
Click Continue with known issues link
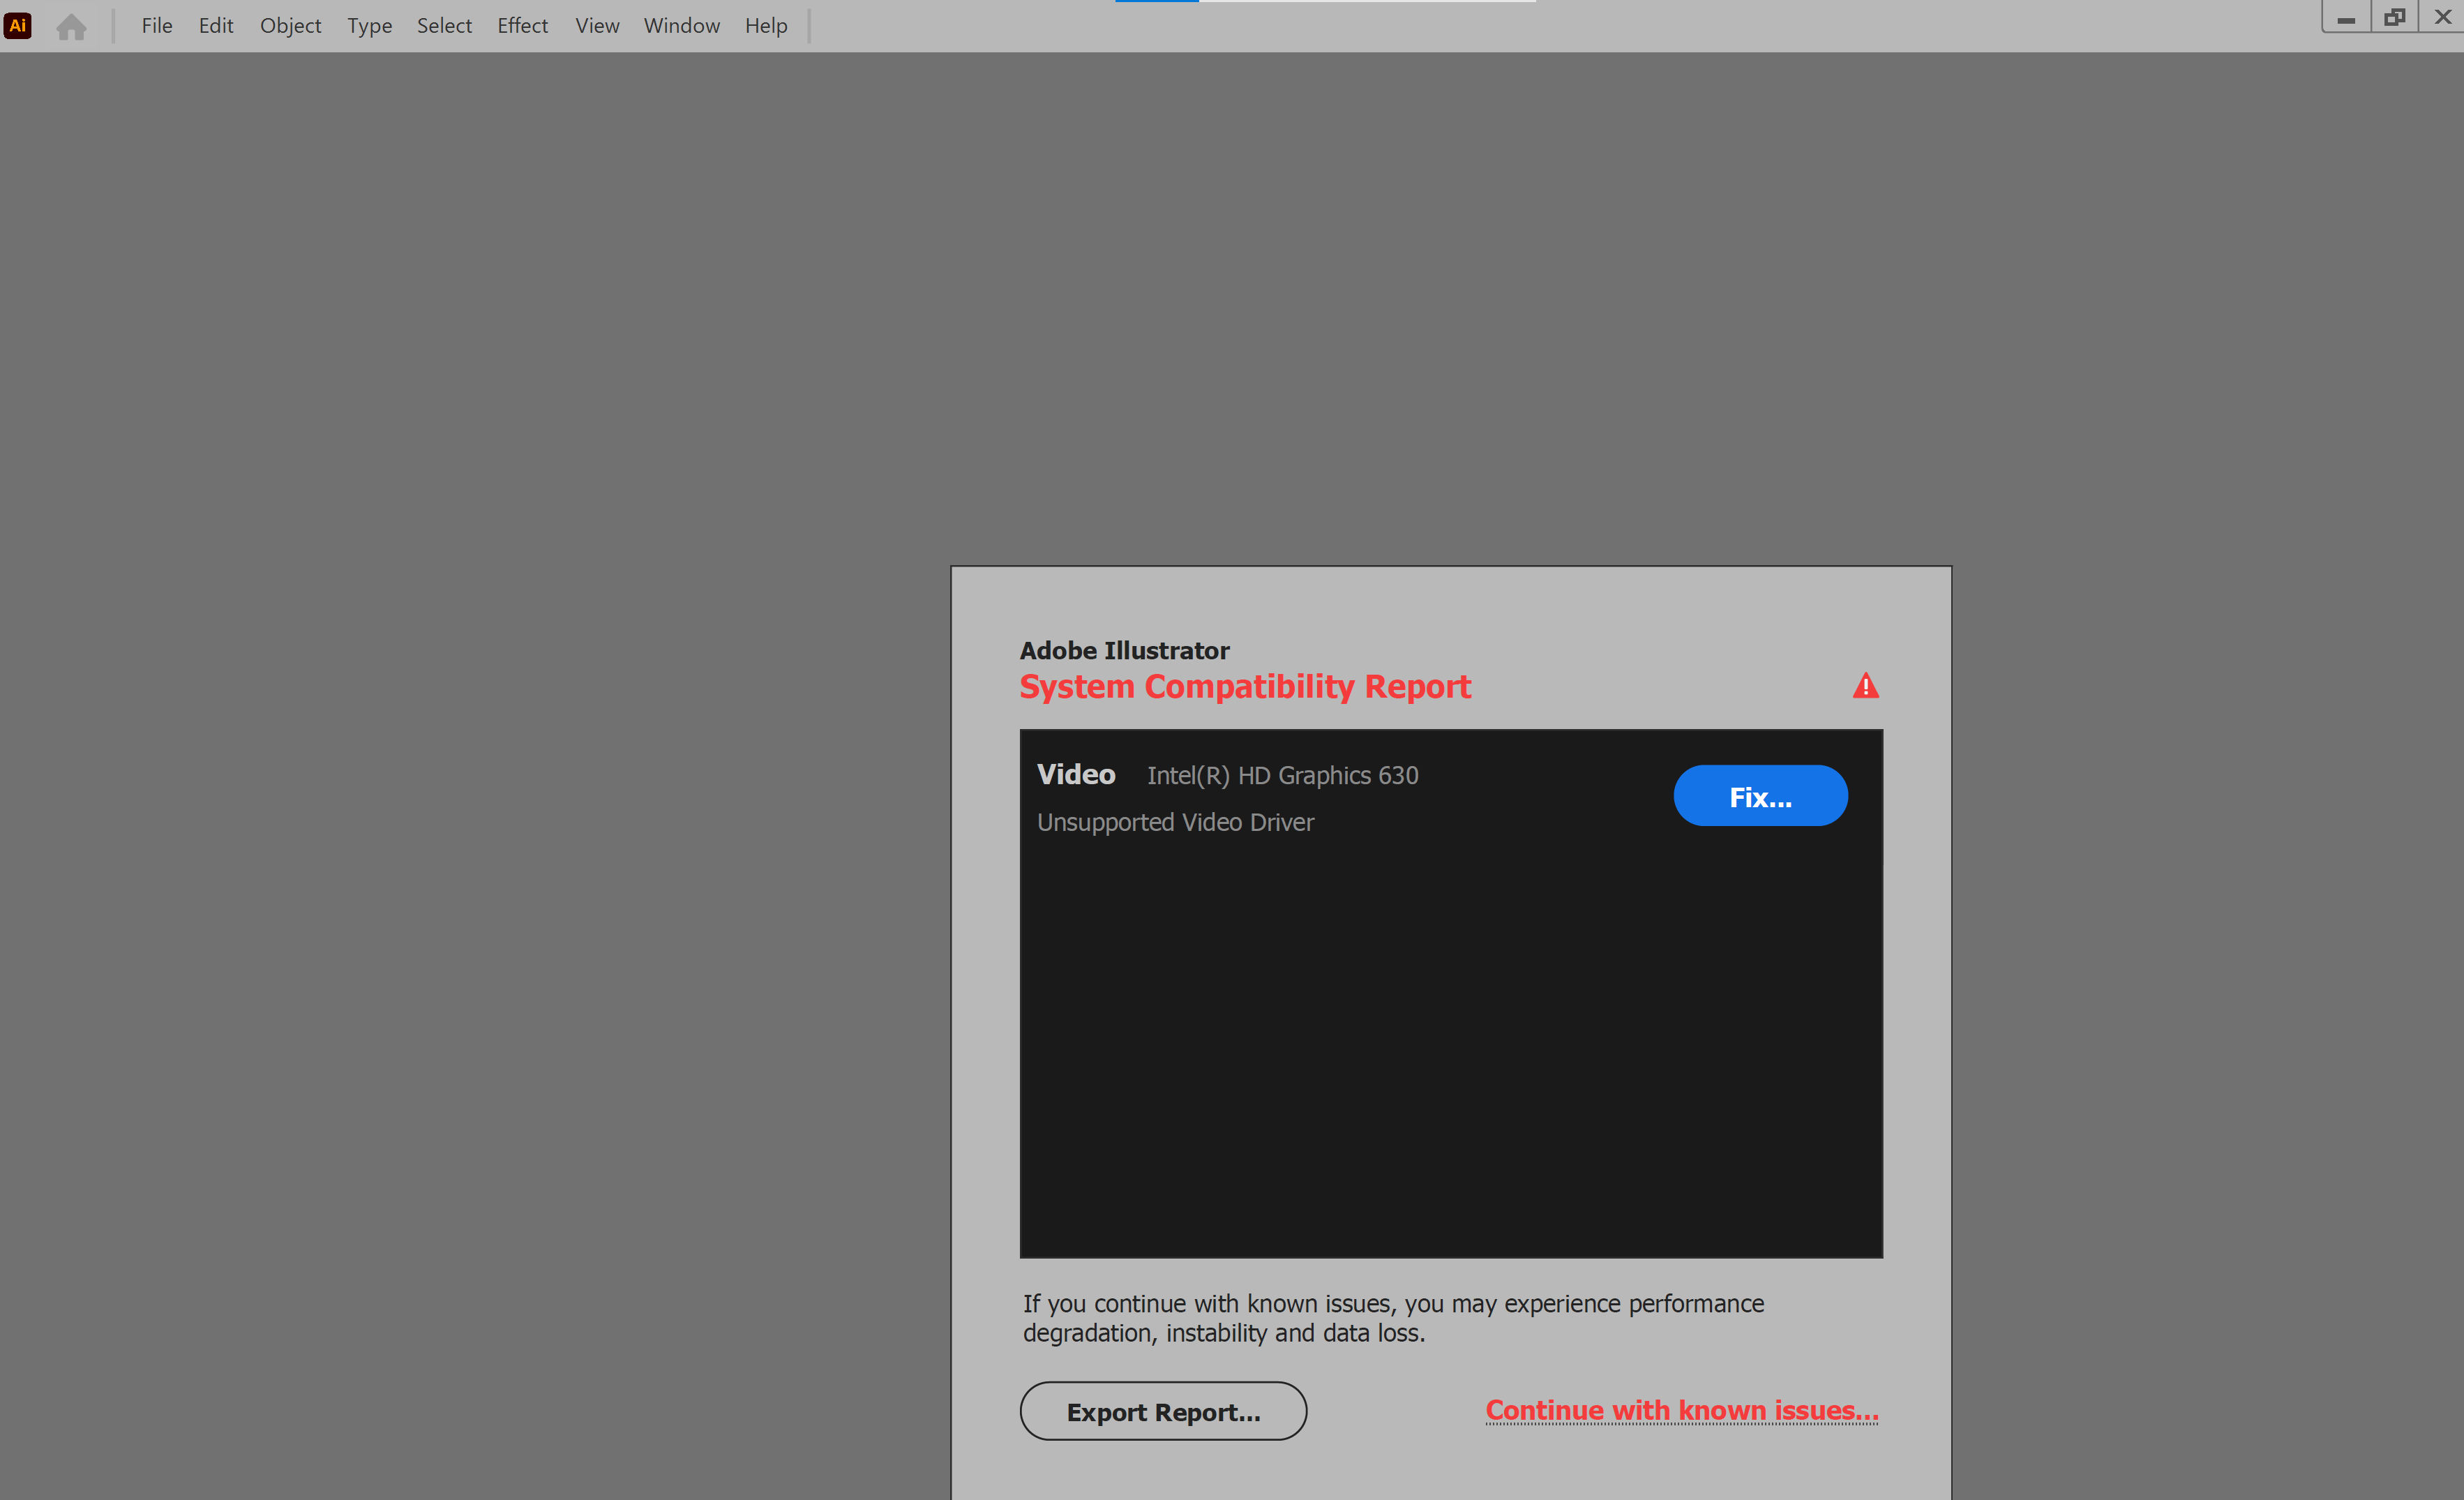tap(1681, 1409)
